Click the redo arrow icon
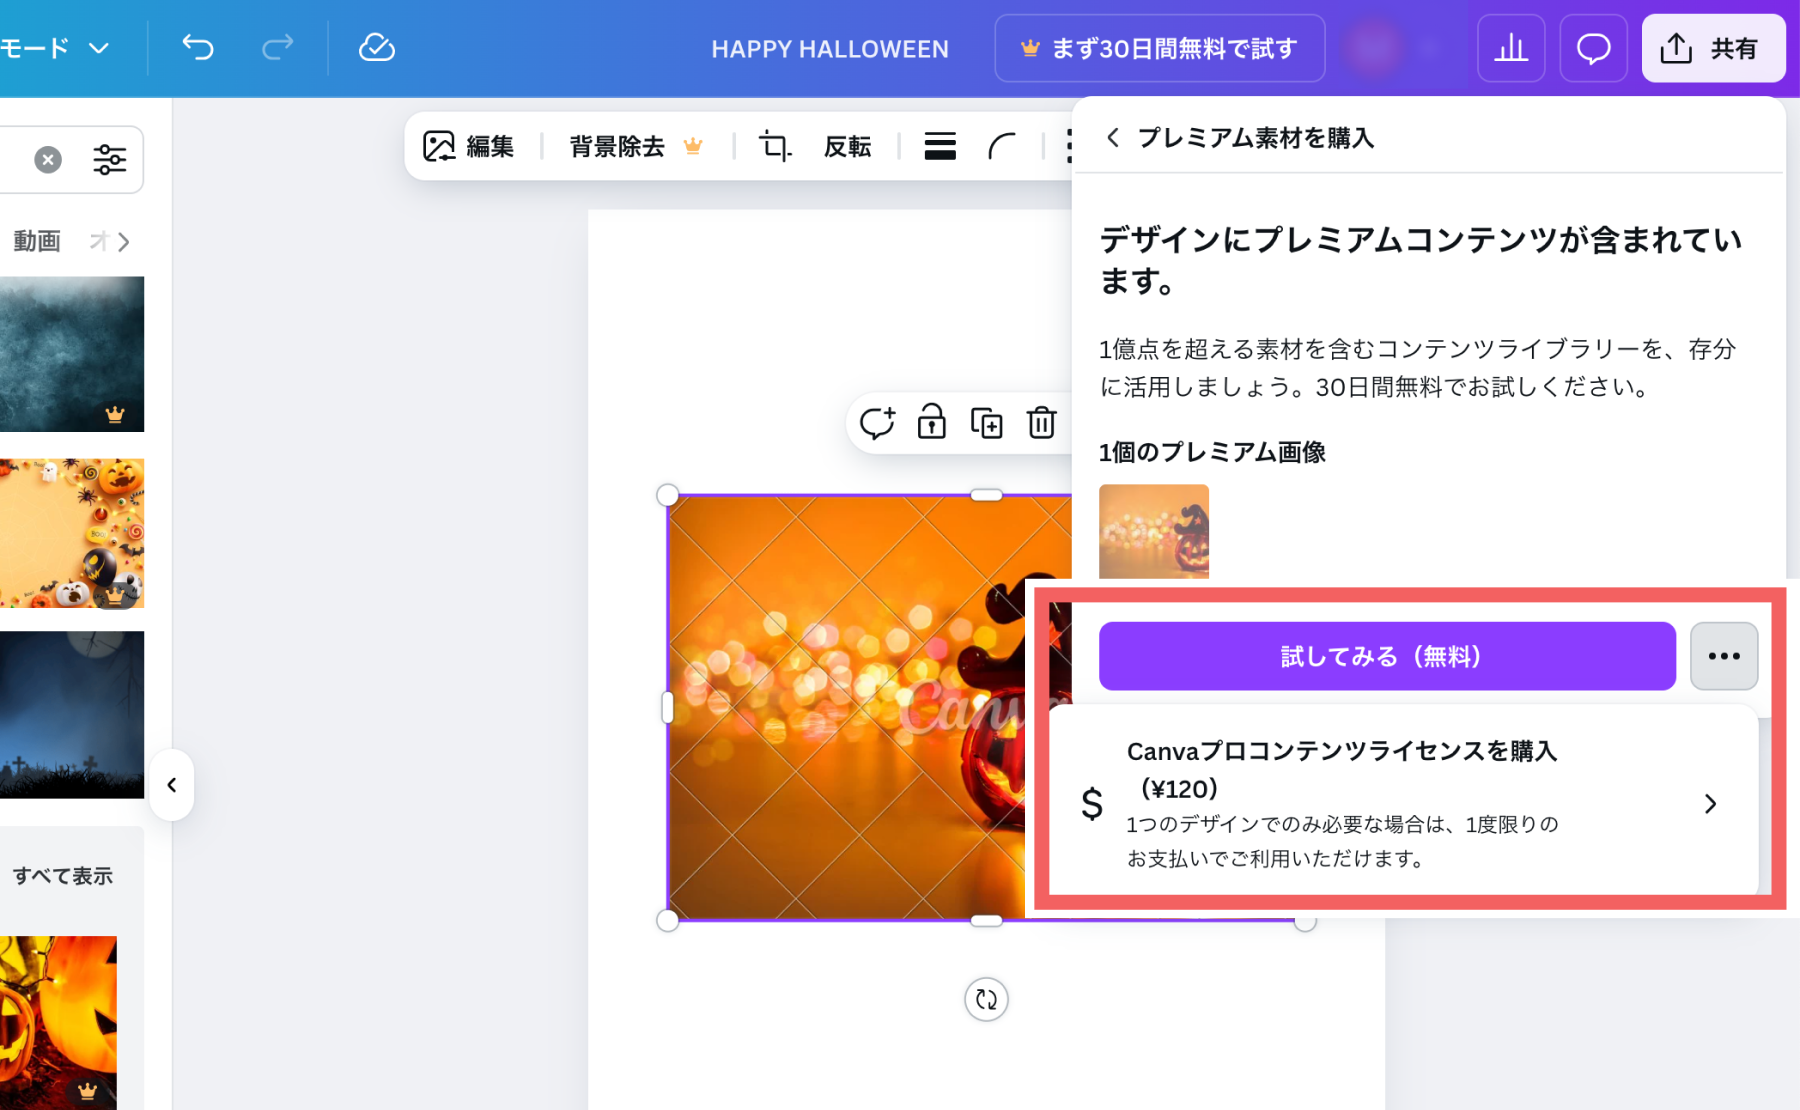This screenshot has width=1800, height=1110. (x=277, y=47)
